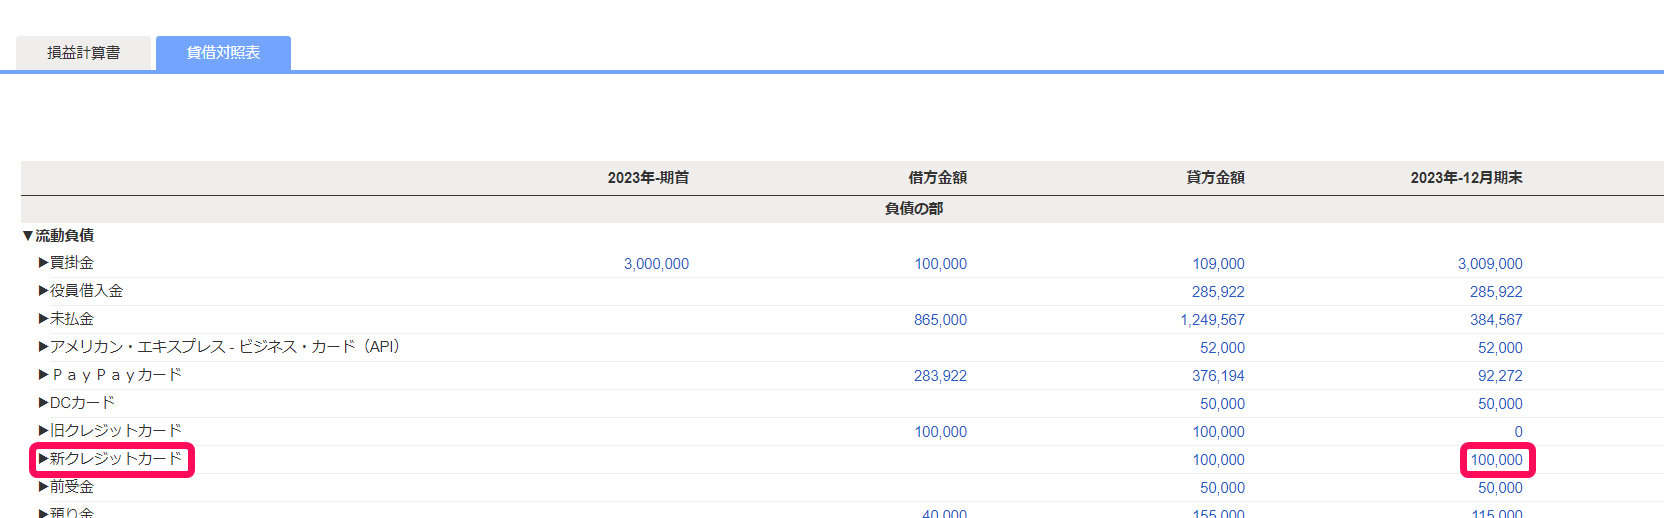The height and width of the screenshot is (518, 1664).
Task: Open 役員借入金 credit amount 285,922
Action: pos(1218,292)
